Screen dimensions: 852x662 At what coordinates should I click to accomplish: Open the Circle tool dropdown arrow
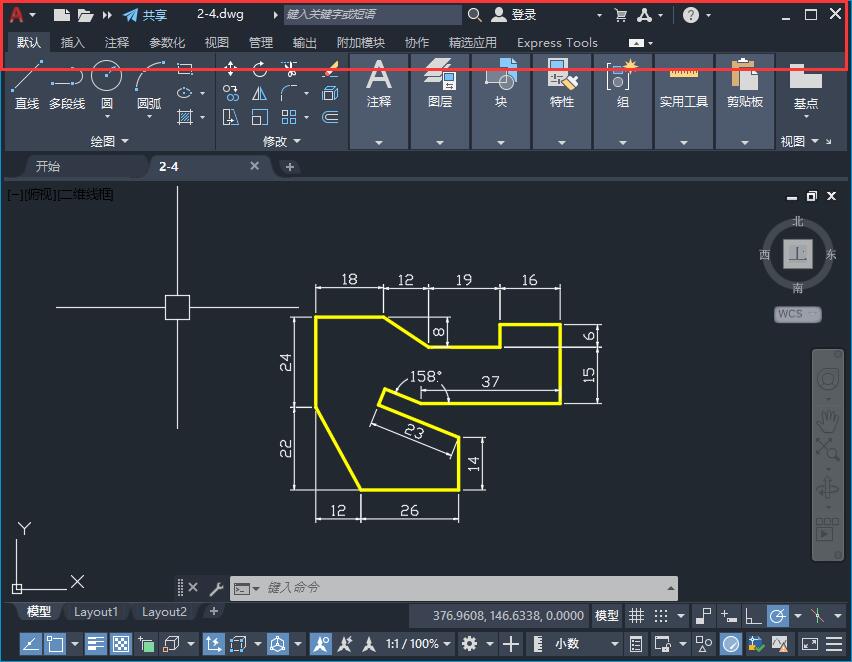click(107, 117)
